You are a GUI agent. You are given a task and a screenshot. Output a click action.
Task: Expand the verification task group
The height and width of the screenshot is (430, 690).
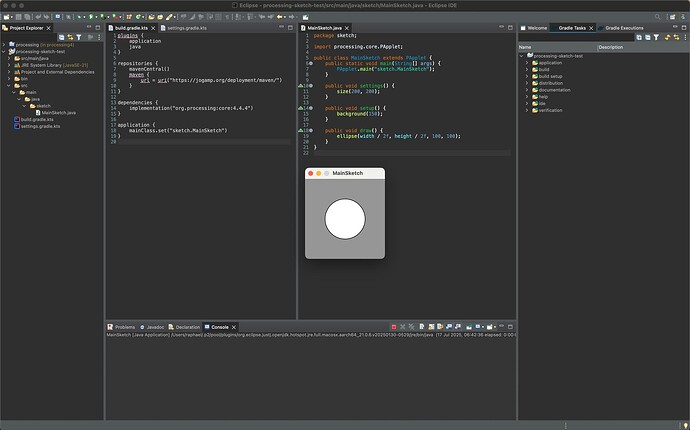pyautogui.click(x=527, y=110)
